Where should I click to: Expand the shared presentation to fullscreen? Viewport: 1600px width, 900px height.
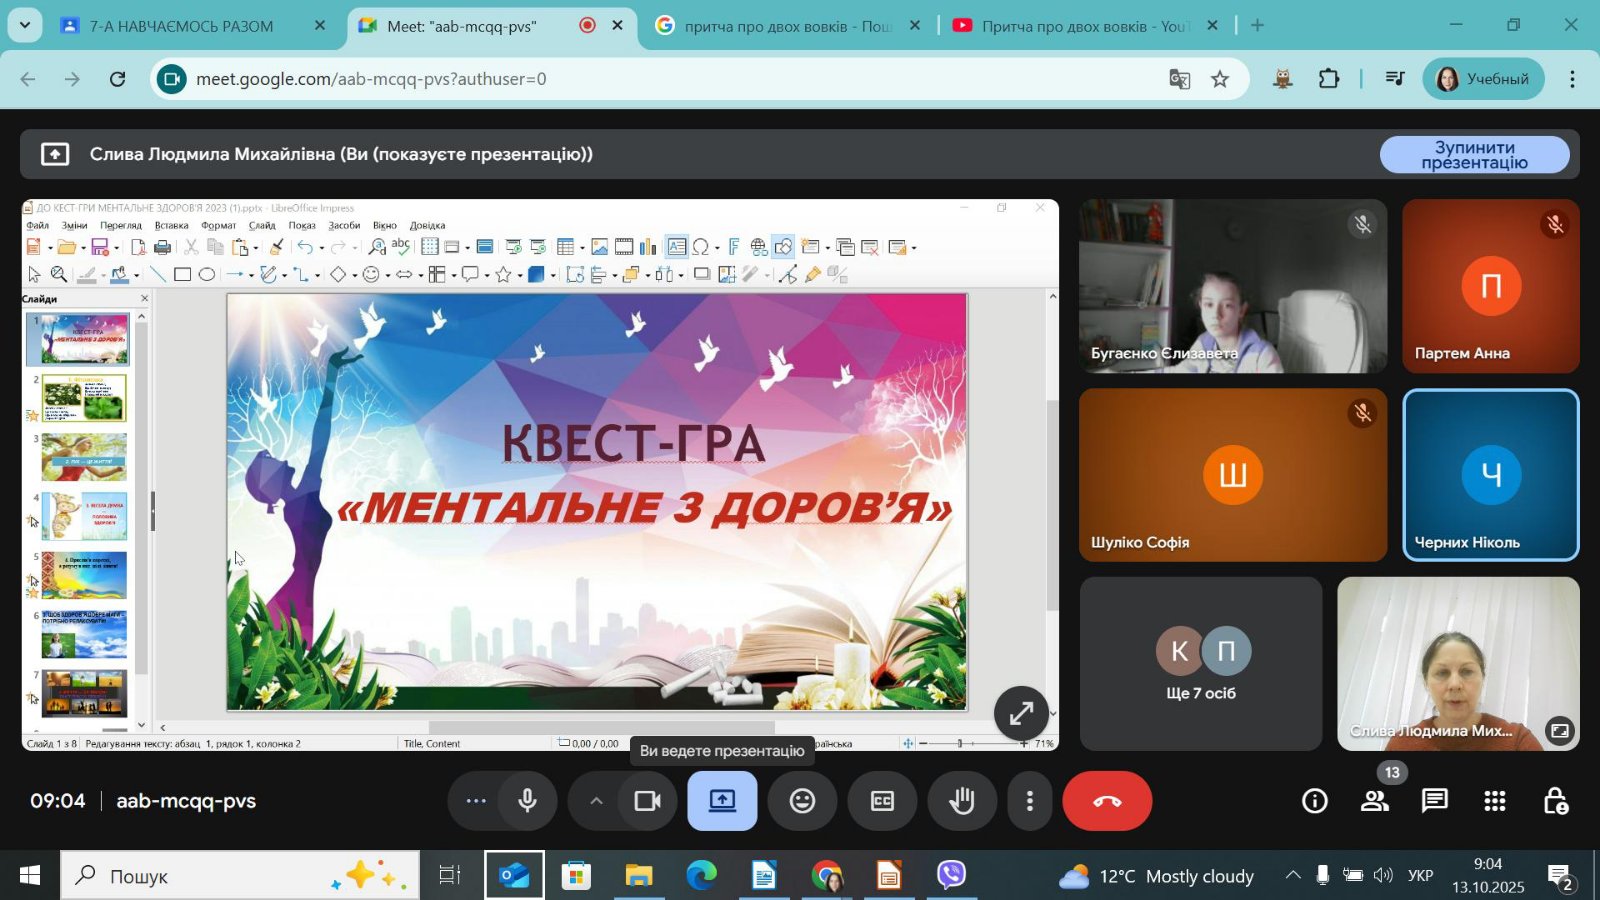coord(1021,713)
